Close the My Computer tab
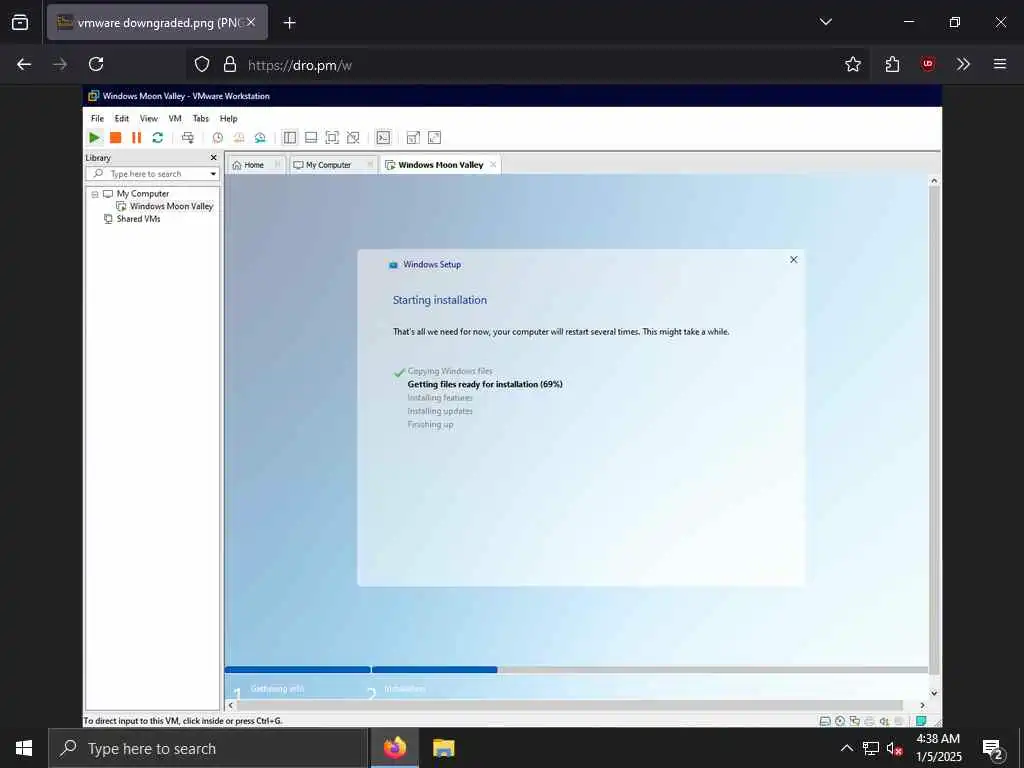The height and width of the screenshot is (768, 1024). click(370, 165)
